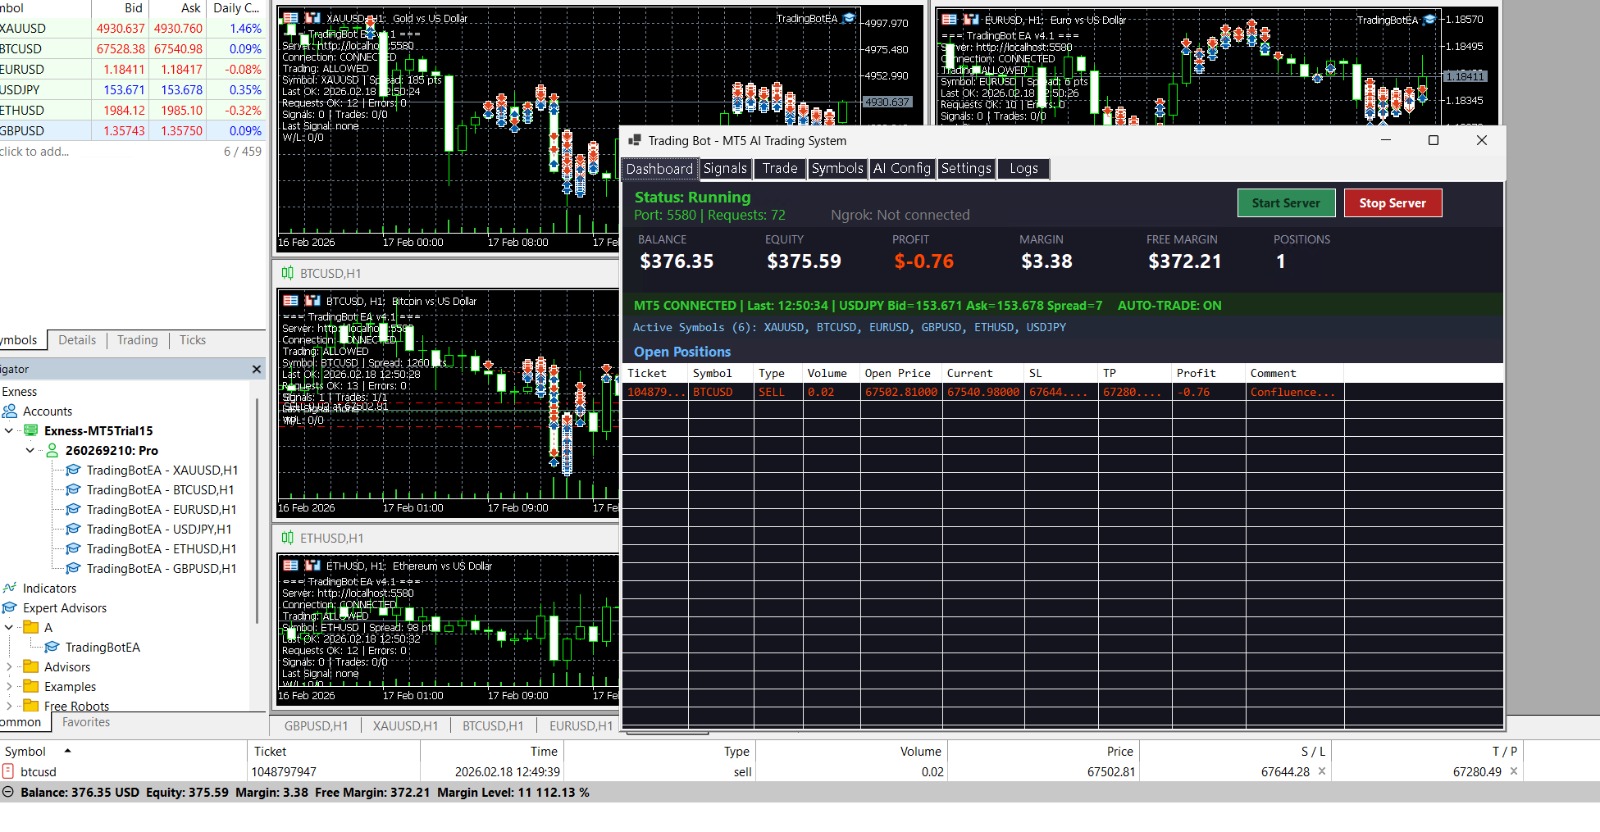Toggle the Symbol column sort arrow in the trade list
The height and width of the screenshot is (832, 1600).
pyautogui.click(x=67, y=751)
